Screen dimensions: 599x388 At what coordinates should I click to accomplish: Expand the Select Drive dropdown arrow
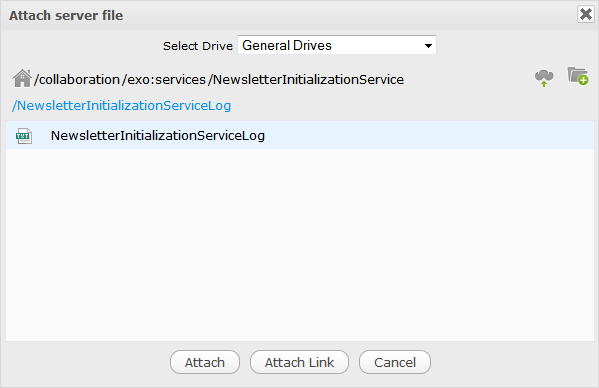click(428, 46)
